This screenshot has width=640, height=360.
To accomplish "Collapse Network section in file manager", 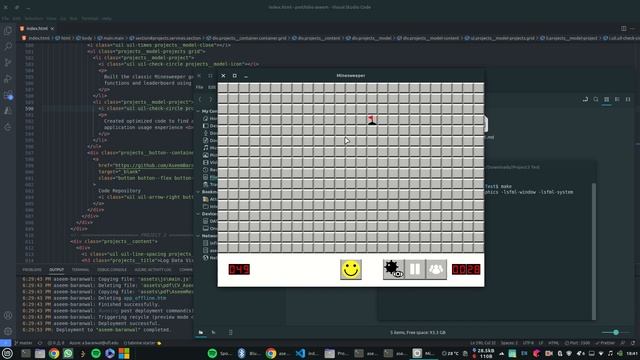I will [x=199, y=236].
